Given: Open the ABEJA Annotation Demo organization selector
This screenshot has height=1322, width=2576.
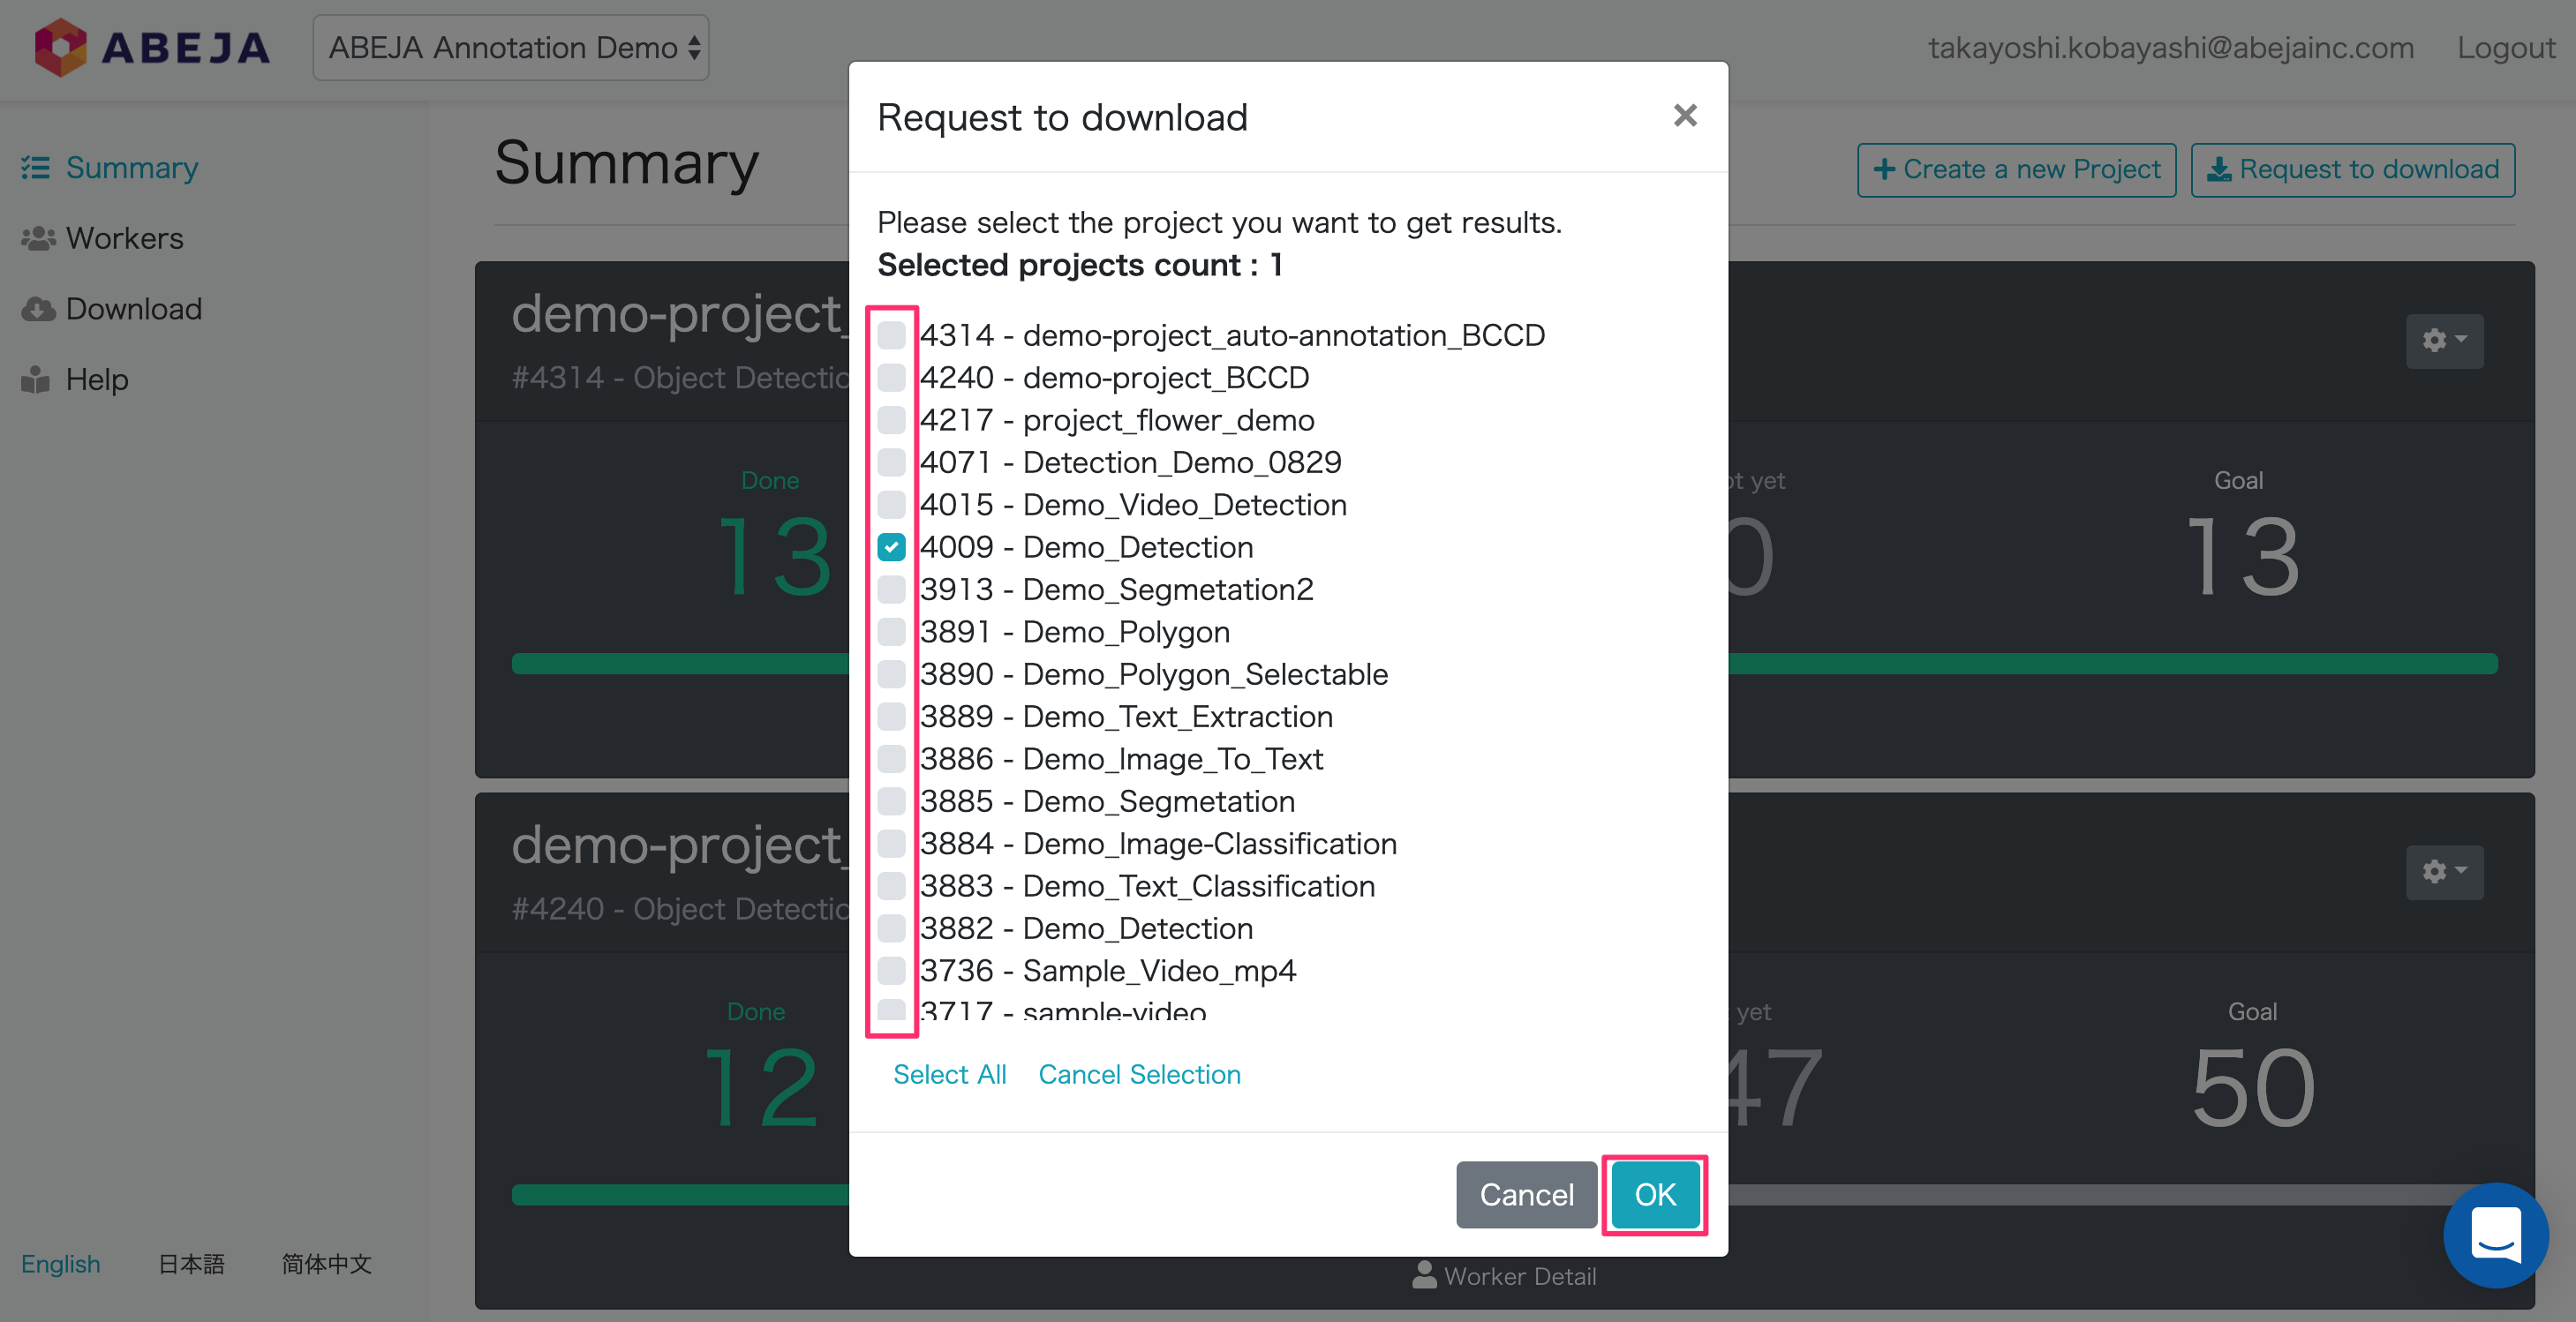Looking at the screenshot, I should tap(511, 47).
